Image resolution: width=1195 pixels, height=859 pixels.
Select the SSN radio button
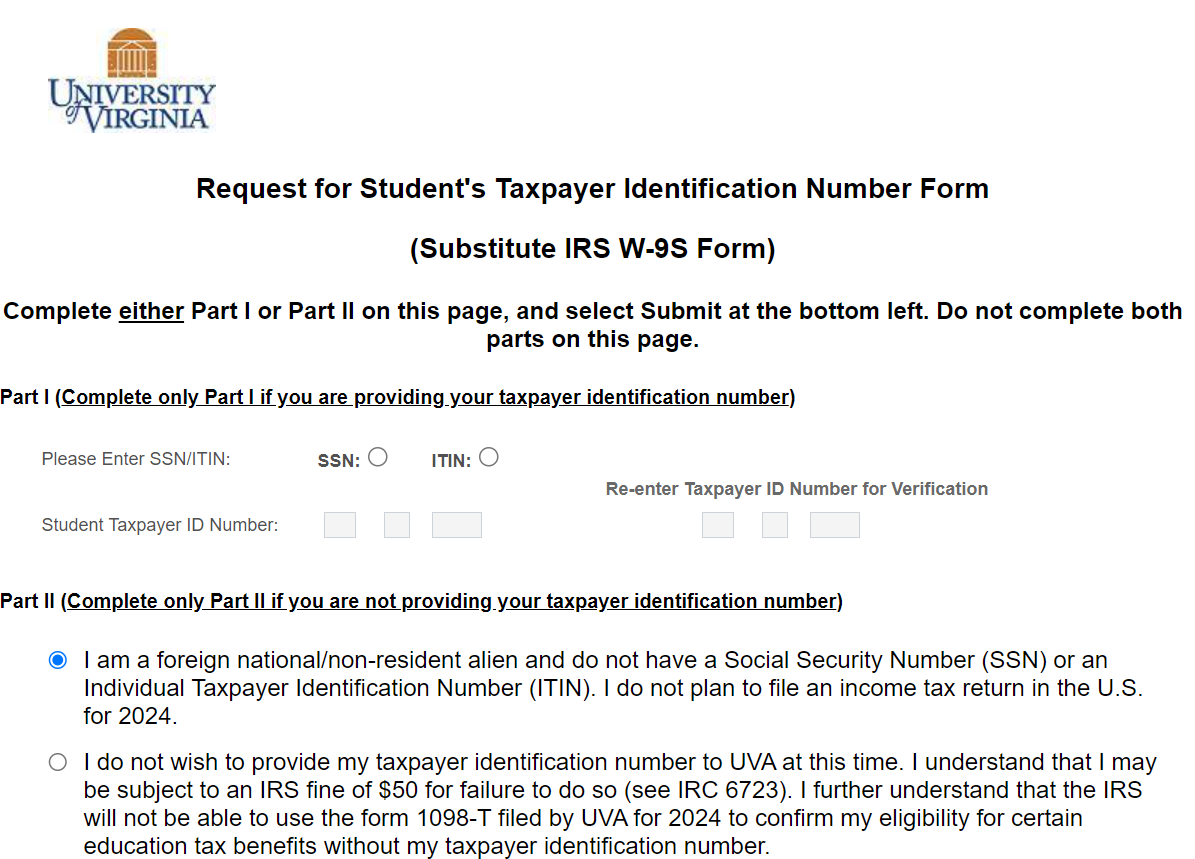tap(377, 457)
